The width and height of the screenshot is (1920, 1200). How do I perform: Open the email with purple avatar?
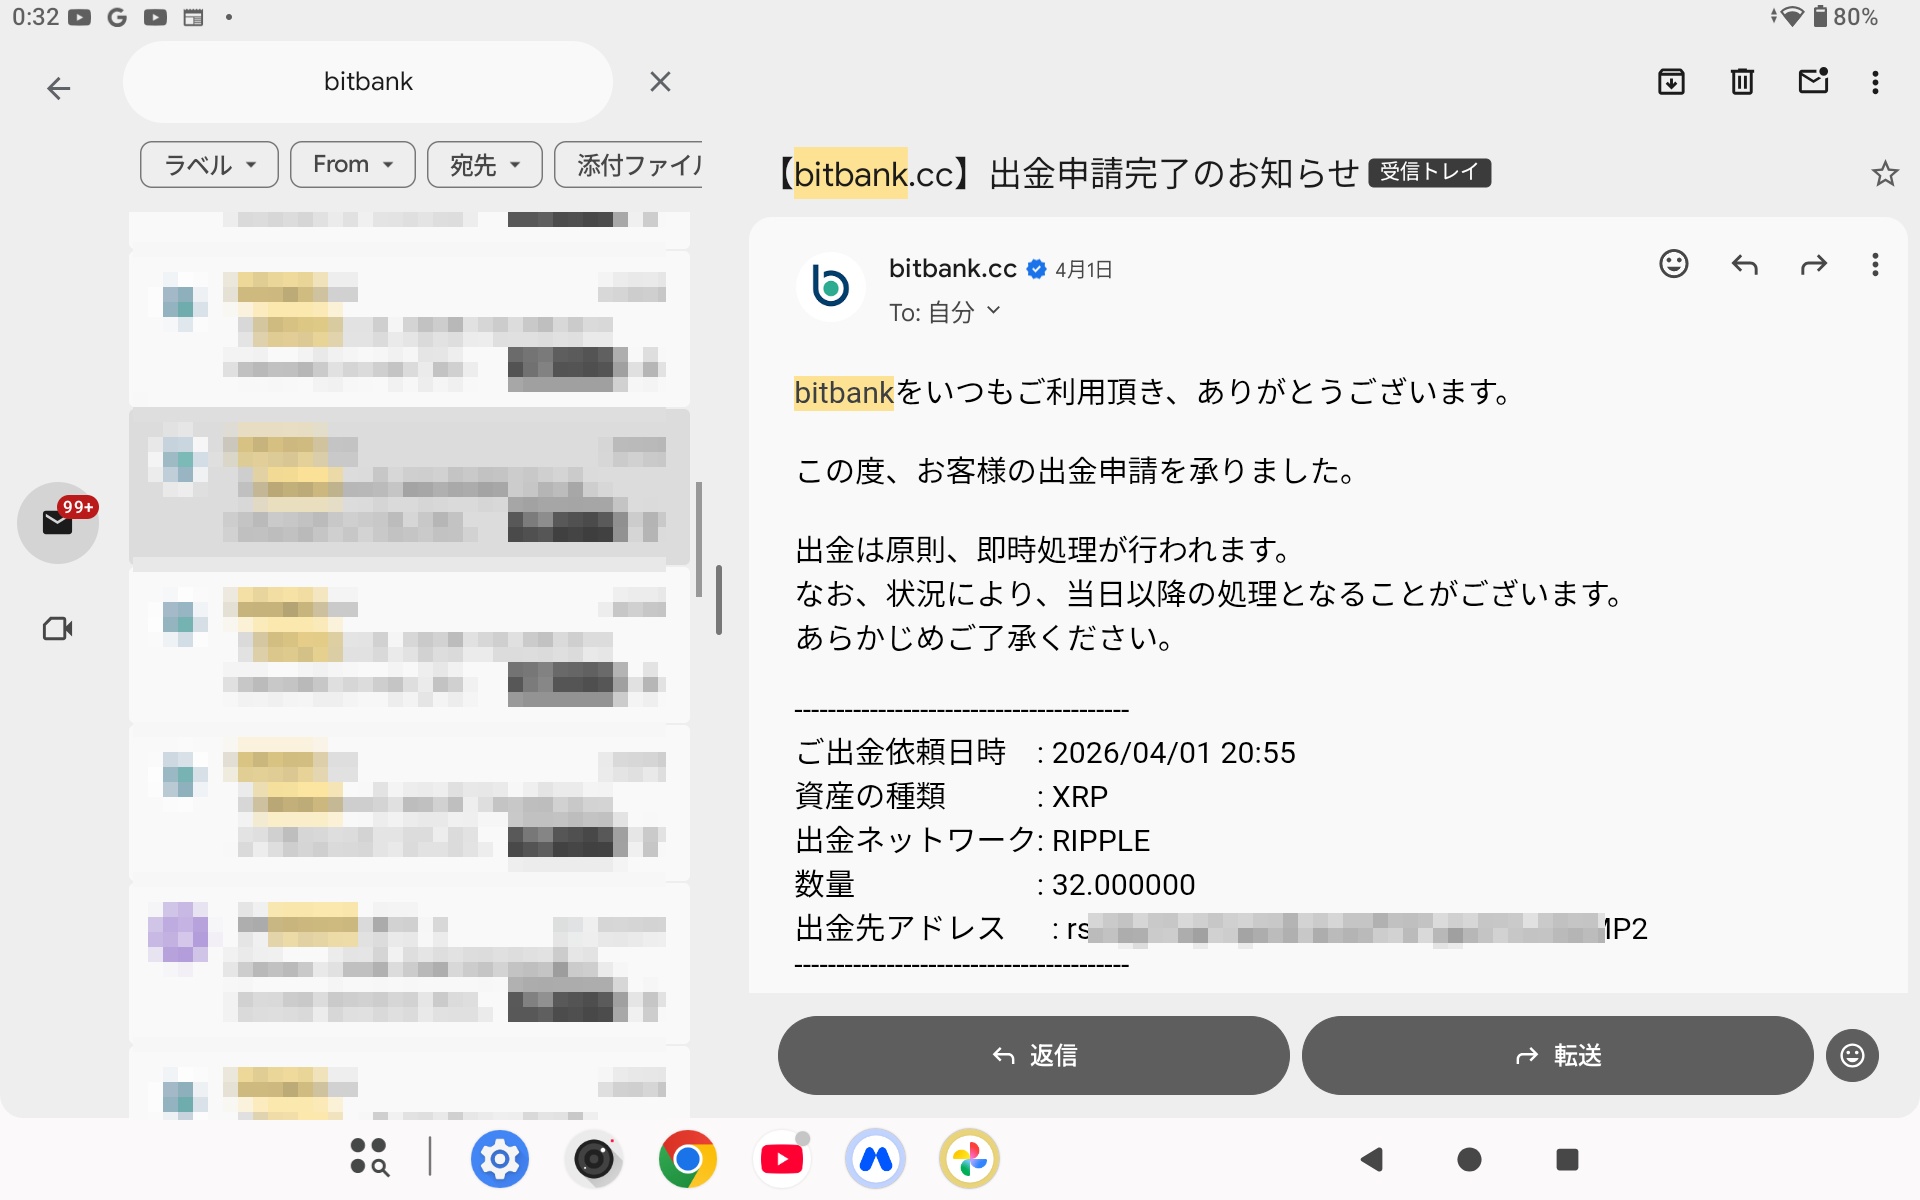tap(409, 963)
